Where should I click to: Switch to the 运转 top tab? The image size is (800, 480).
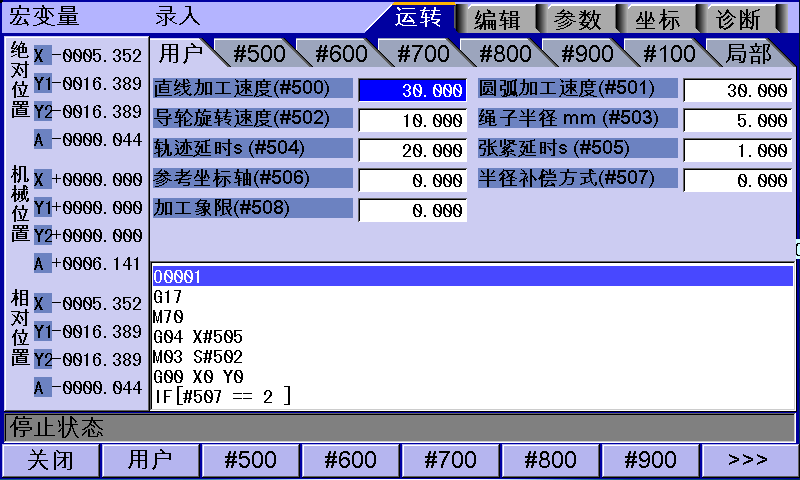pyautogui.click(x=417, y=18)
